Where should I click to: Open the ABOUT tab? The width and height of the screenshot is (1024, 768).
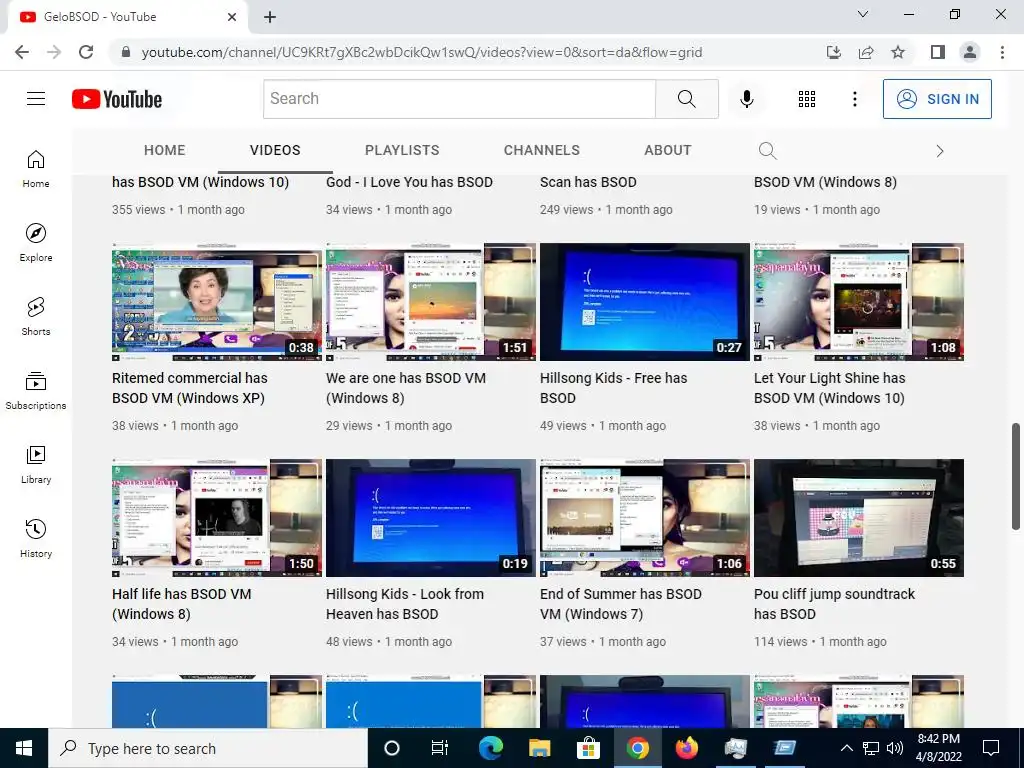(667, 150)
